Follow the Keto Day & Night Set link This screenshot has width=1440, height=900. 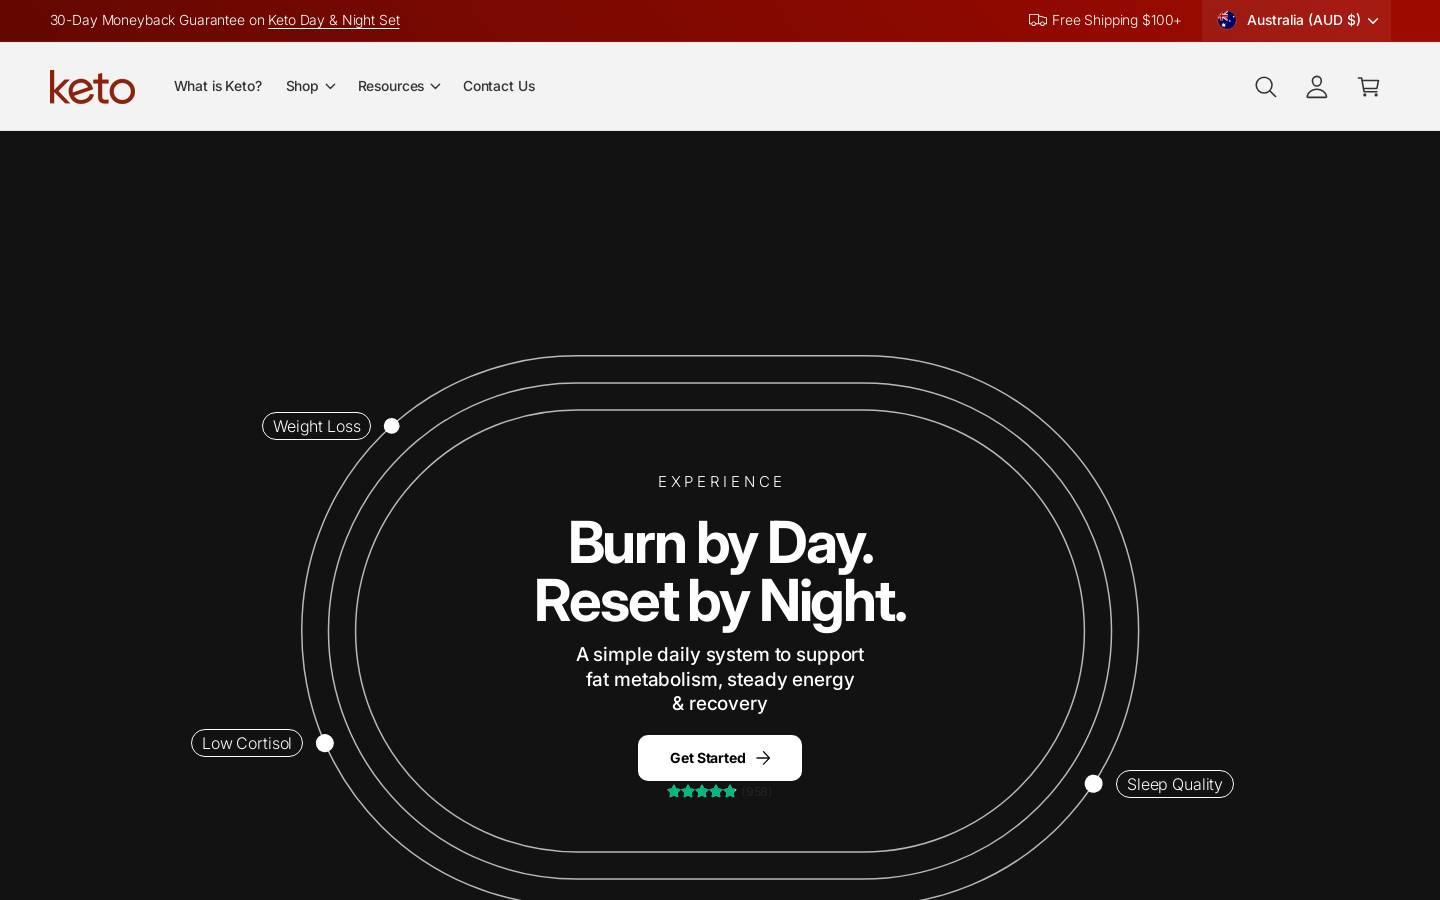[x=334, y=20]
